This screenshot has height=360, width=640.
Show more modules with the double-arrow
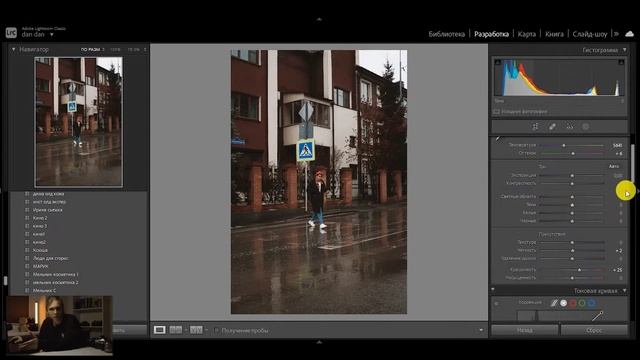coord(616,34)
